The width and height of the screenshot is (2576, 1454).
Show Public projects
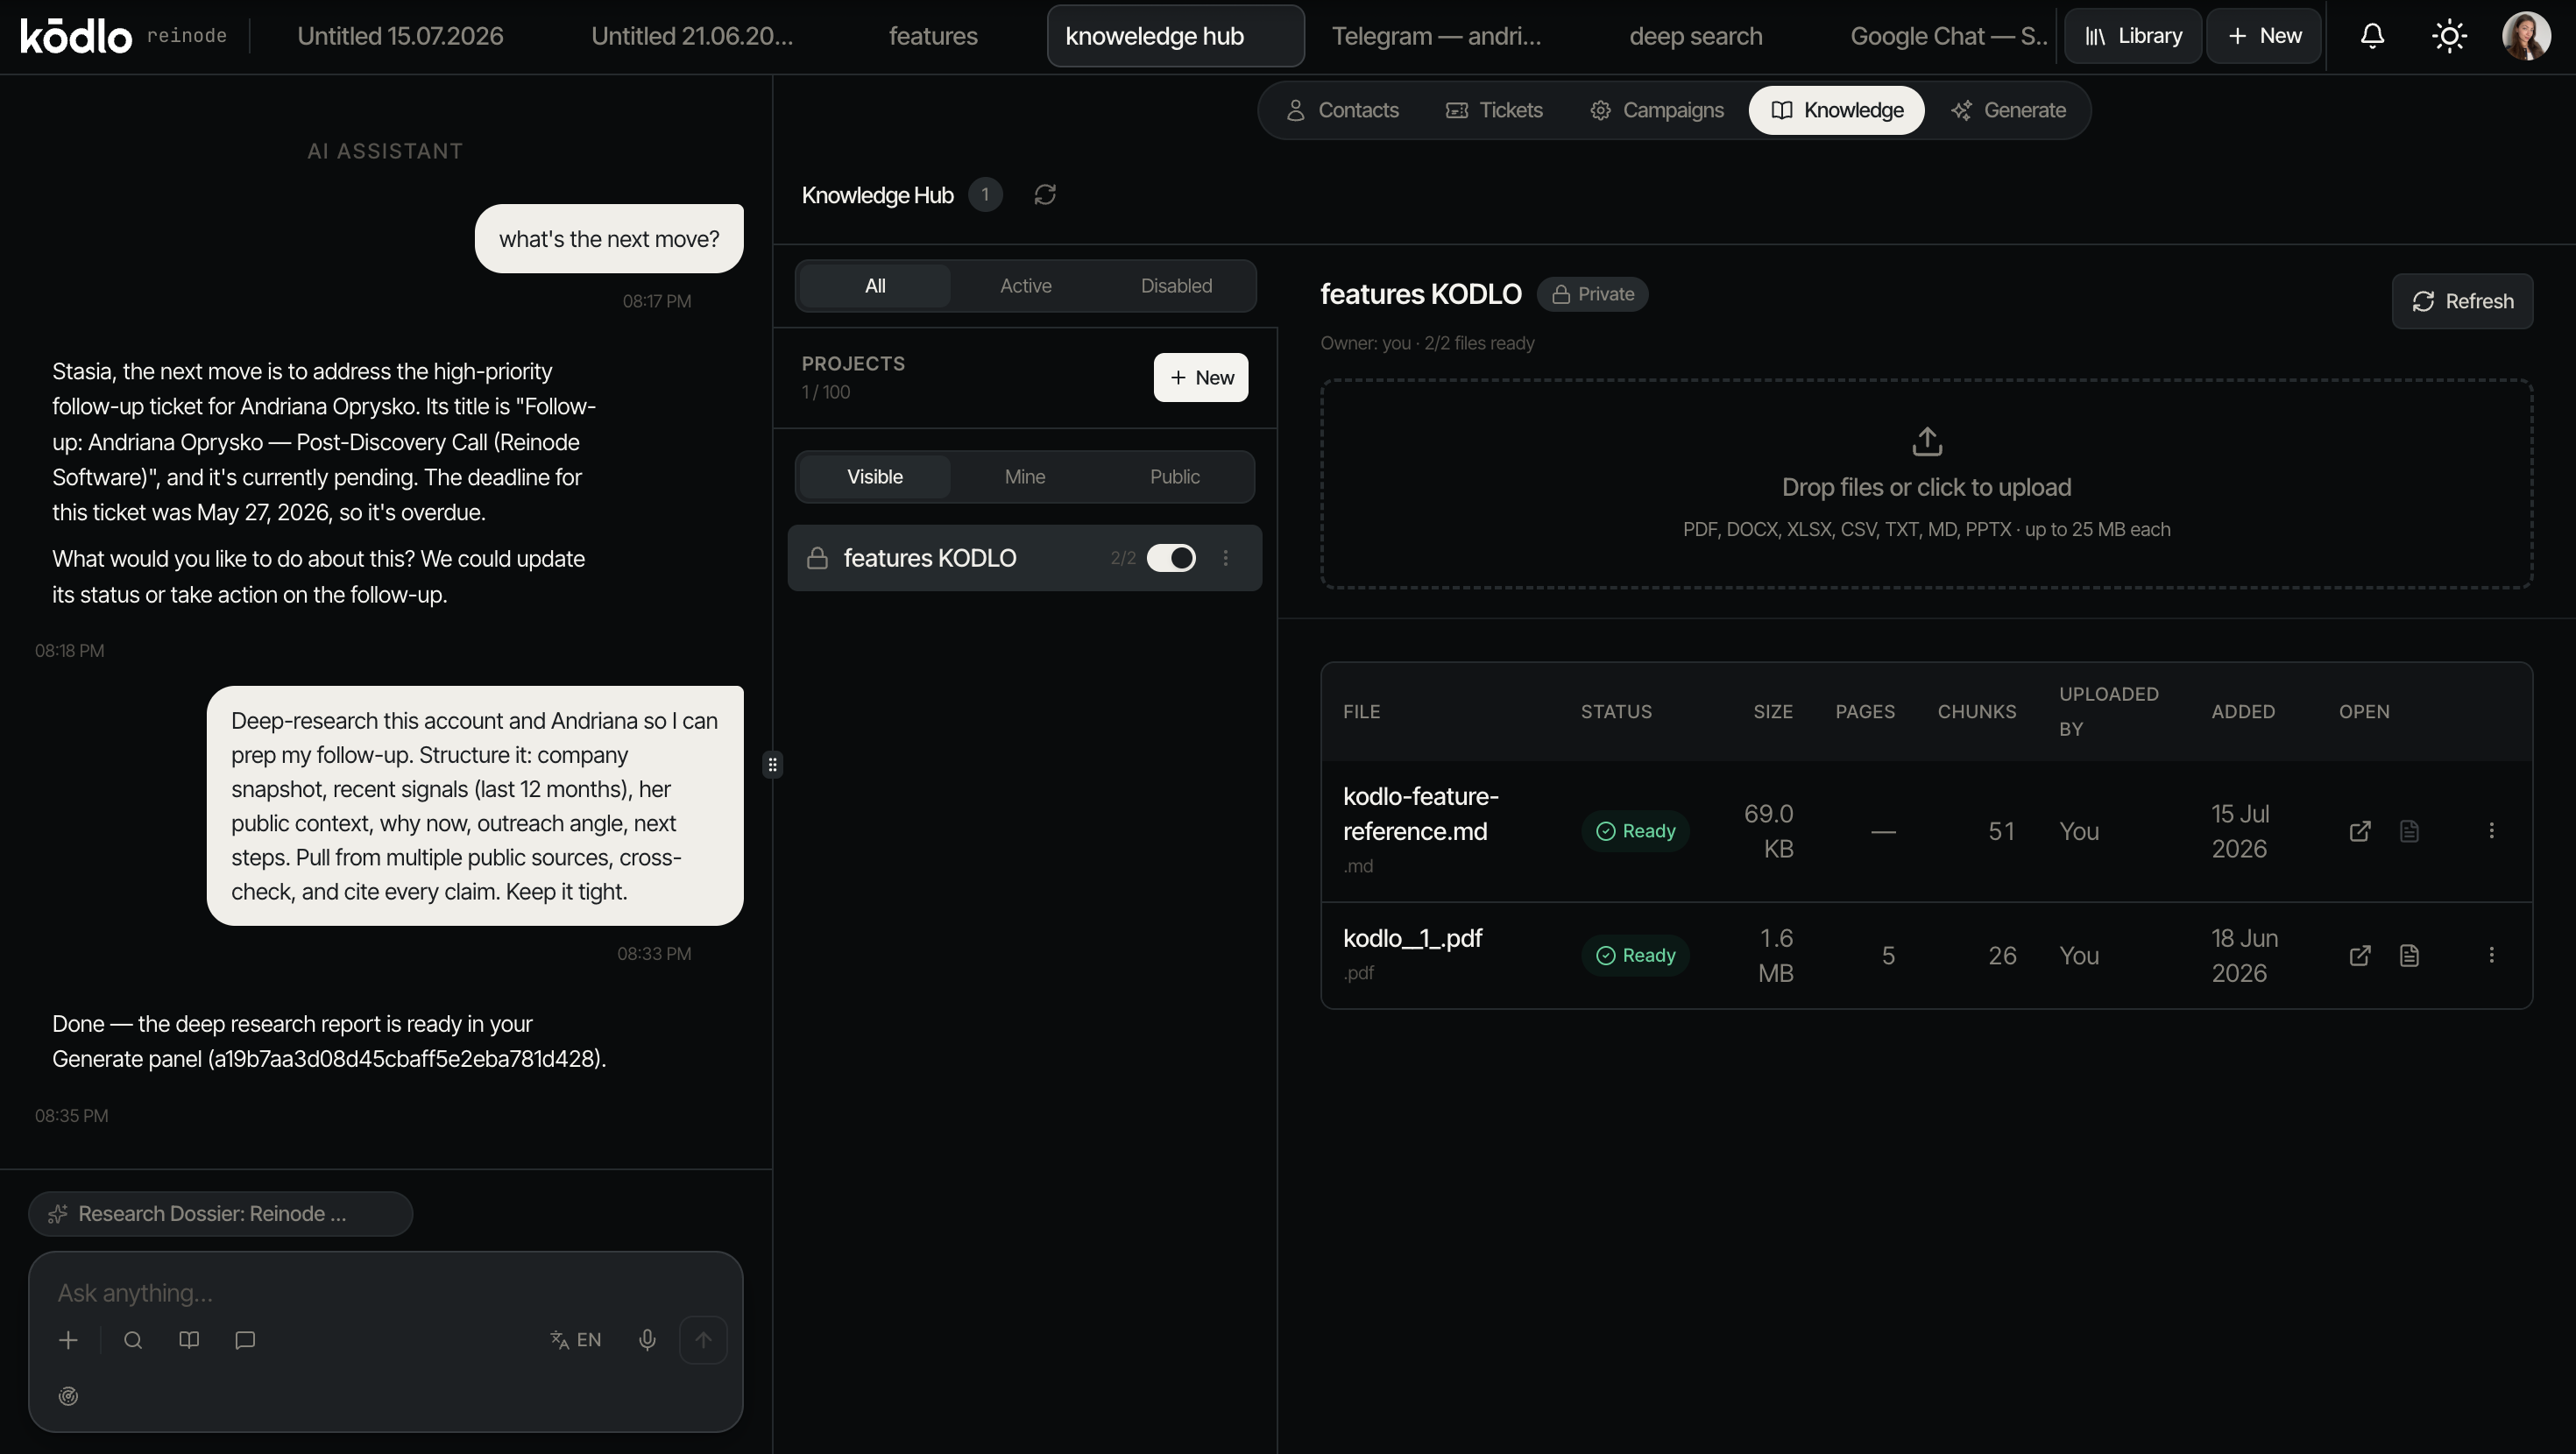[1174, 477]
